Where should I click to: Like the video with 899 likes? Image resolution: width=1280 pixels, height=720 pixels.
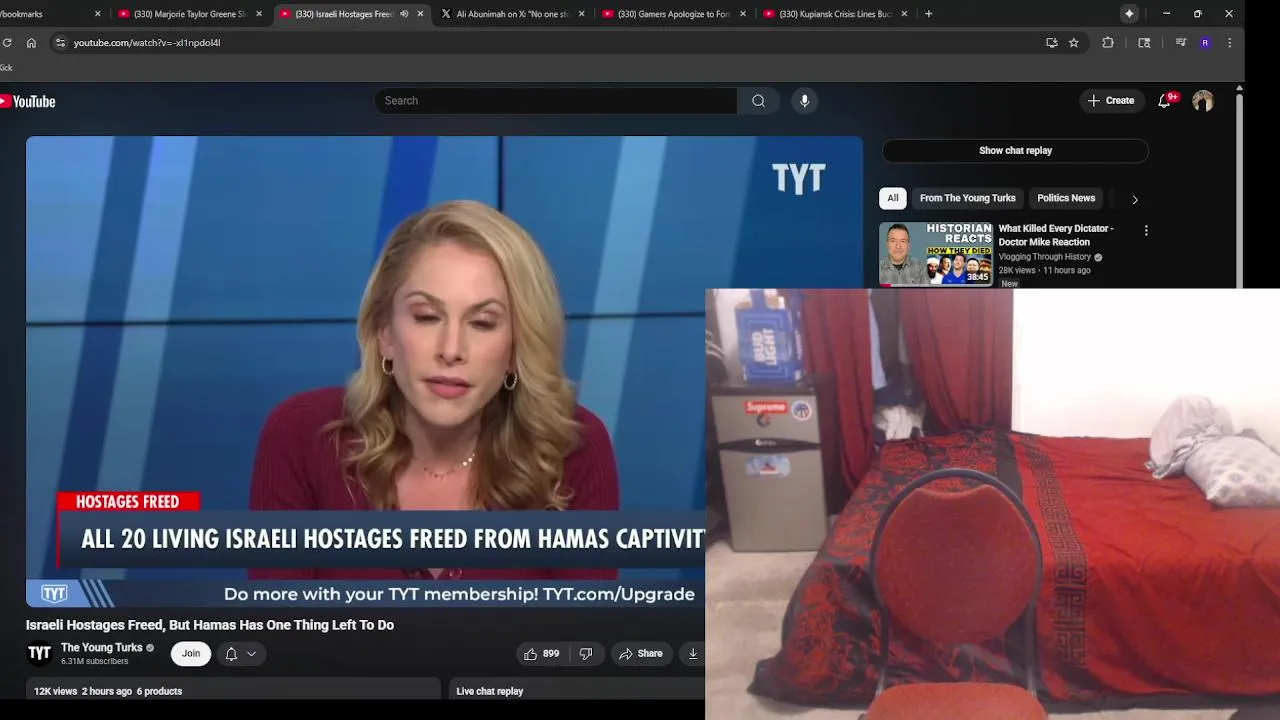tap(541, 654)
